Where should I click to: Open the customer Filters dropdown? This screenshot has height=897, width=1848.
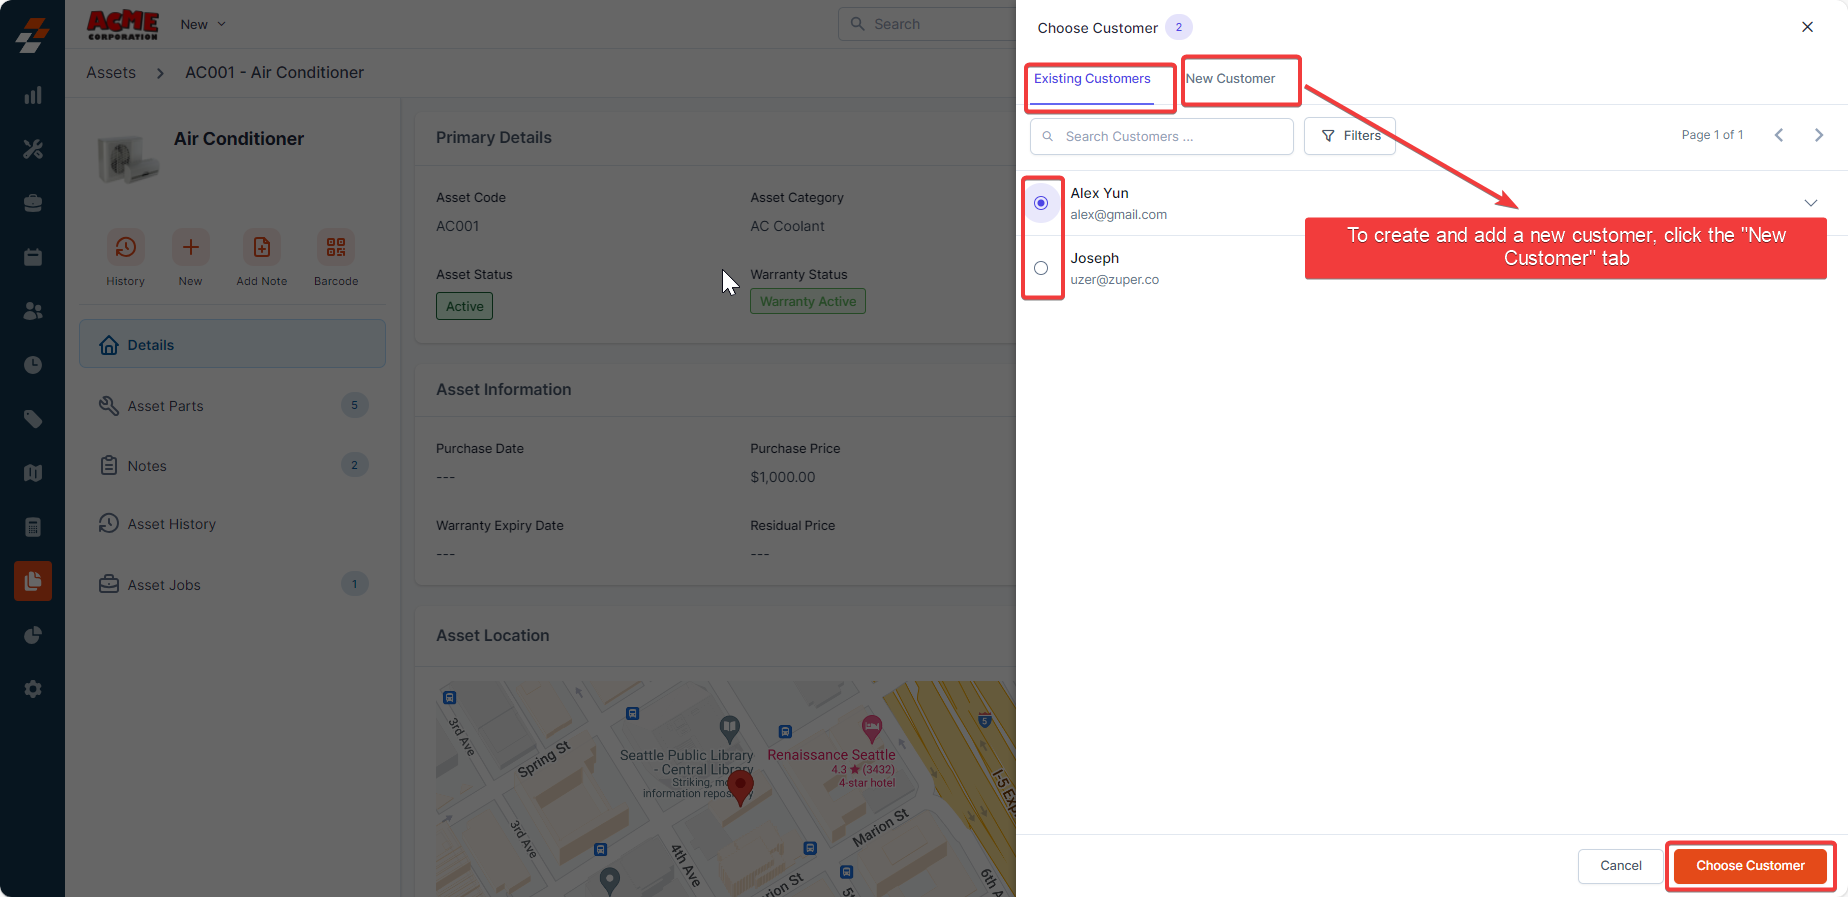pos(1350,136)
